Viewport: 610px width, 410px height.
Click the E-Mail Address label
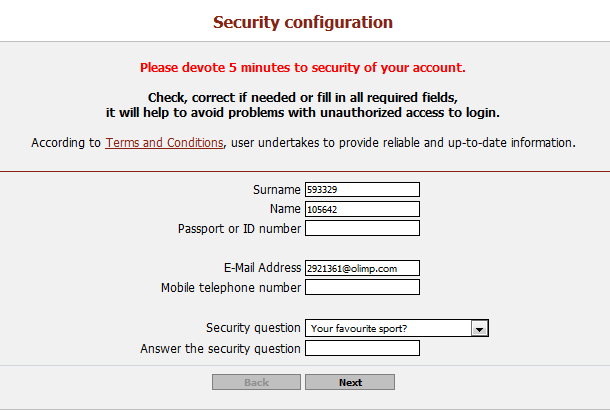[262, 268]
